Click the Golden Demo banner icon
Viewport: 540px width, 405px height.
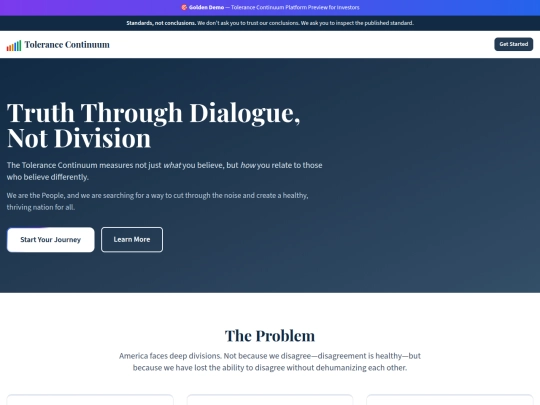pos(184,8)
